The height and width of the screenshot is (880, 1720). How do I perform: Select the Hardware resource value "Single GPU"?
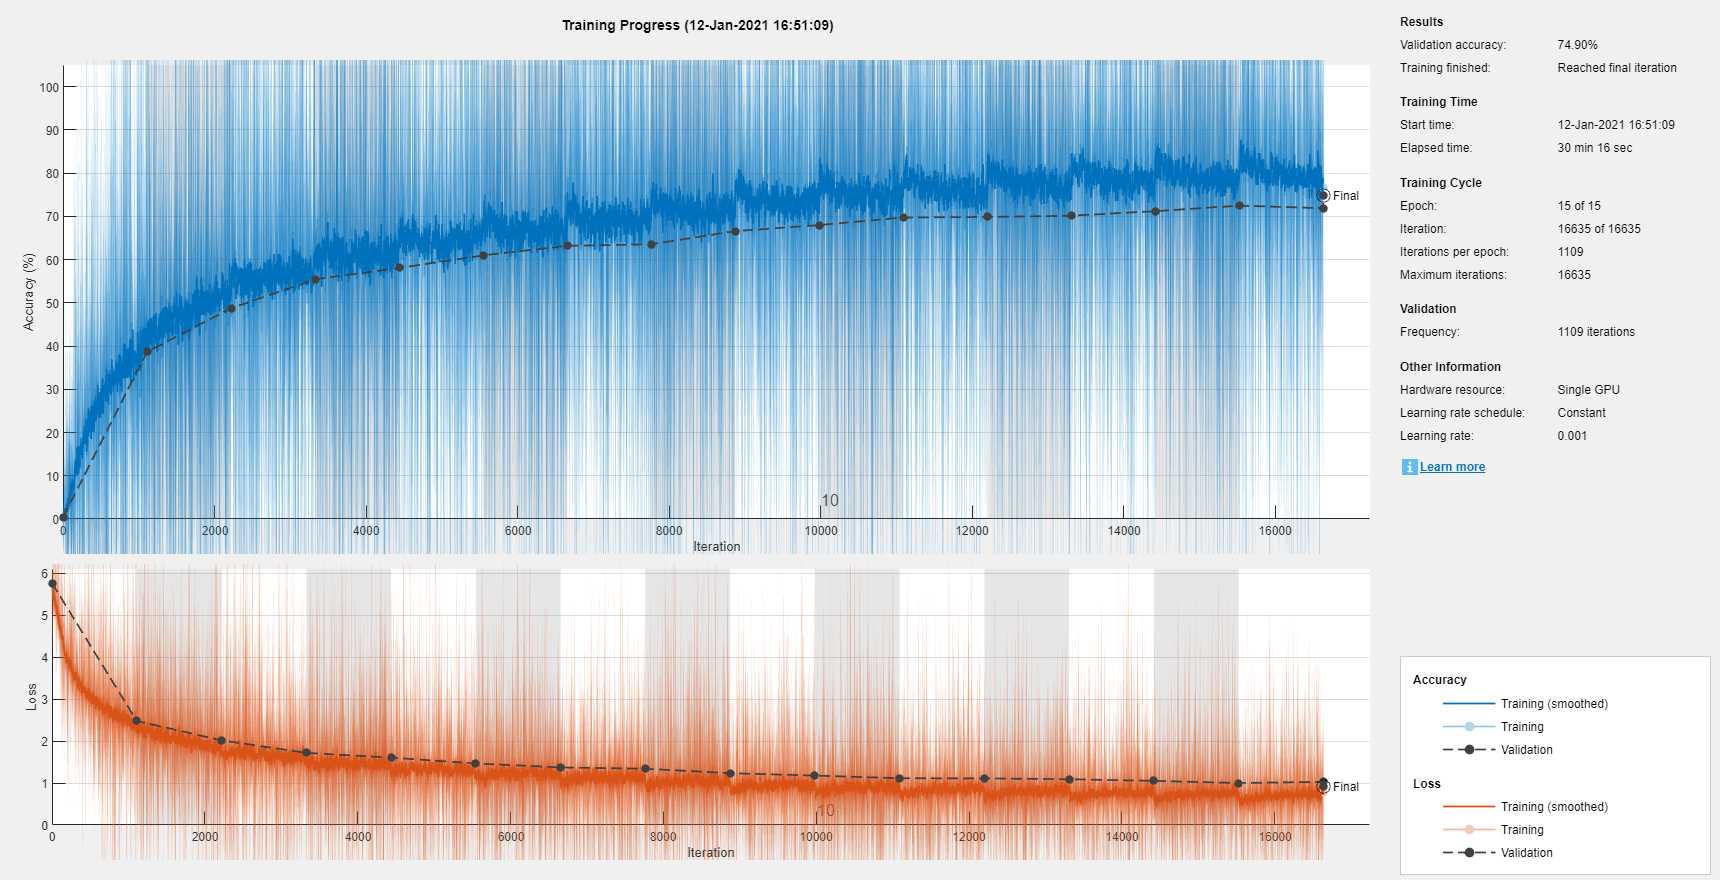[1588, 390]
